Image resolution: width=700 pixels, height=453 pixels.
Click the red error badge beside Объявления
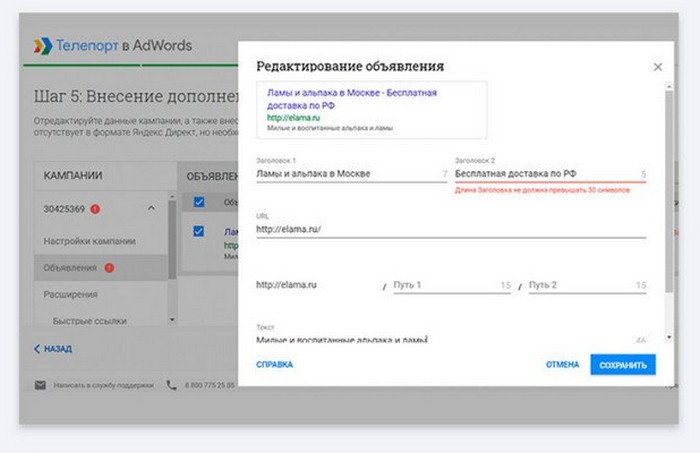click(x=109, y=268)
